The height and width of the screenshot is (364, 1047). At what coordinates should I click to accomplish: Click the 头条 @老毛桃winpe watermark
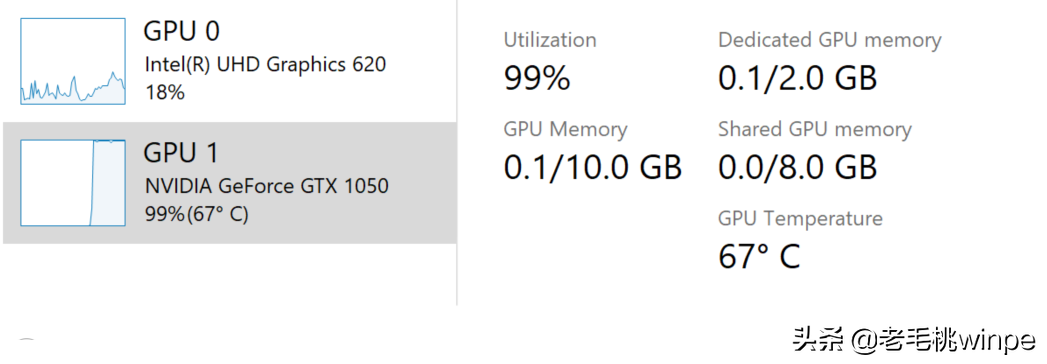[x=913, y=339]
